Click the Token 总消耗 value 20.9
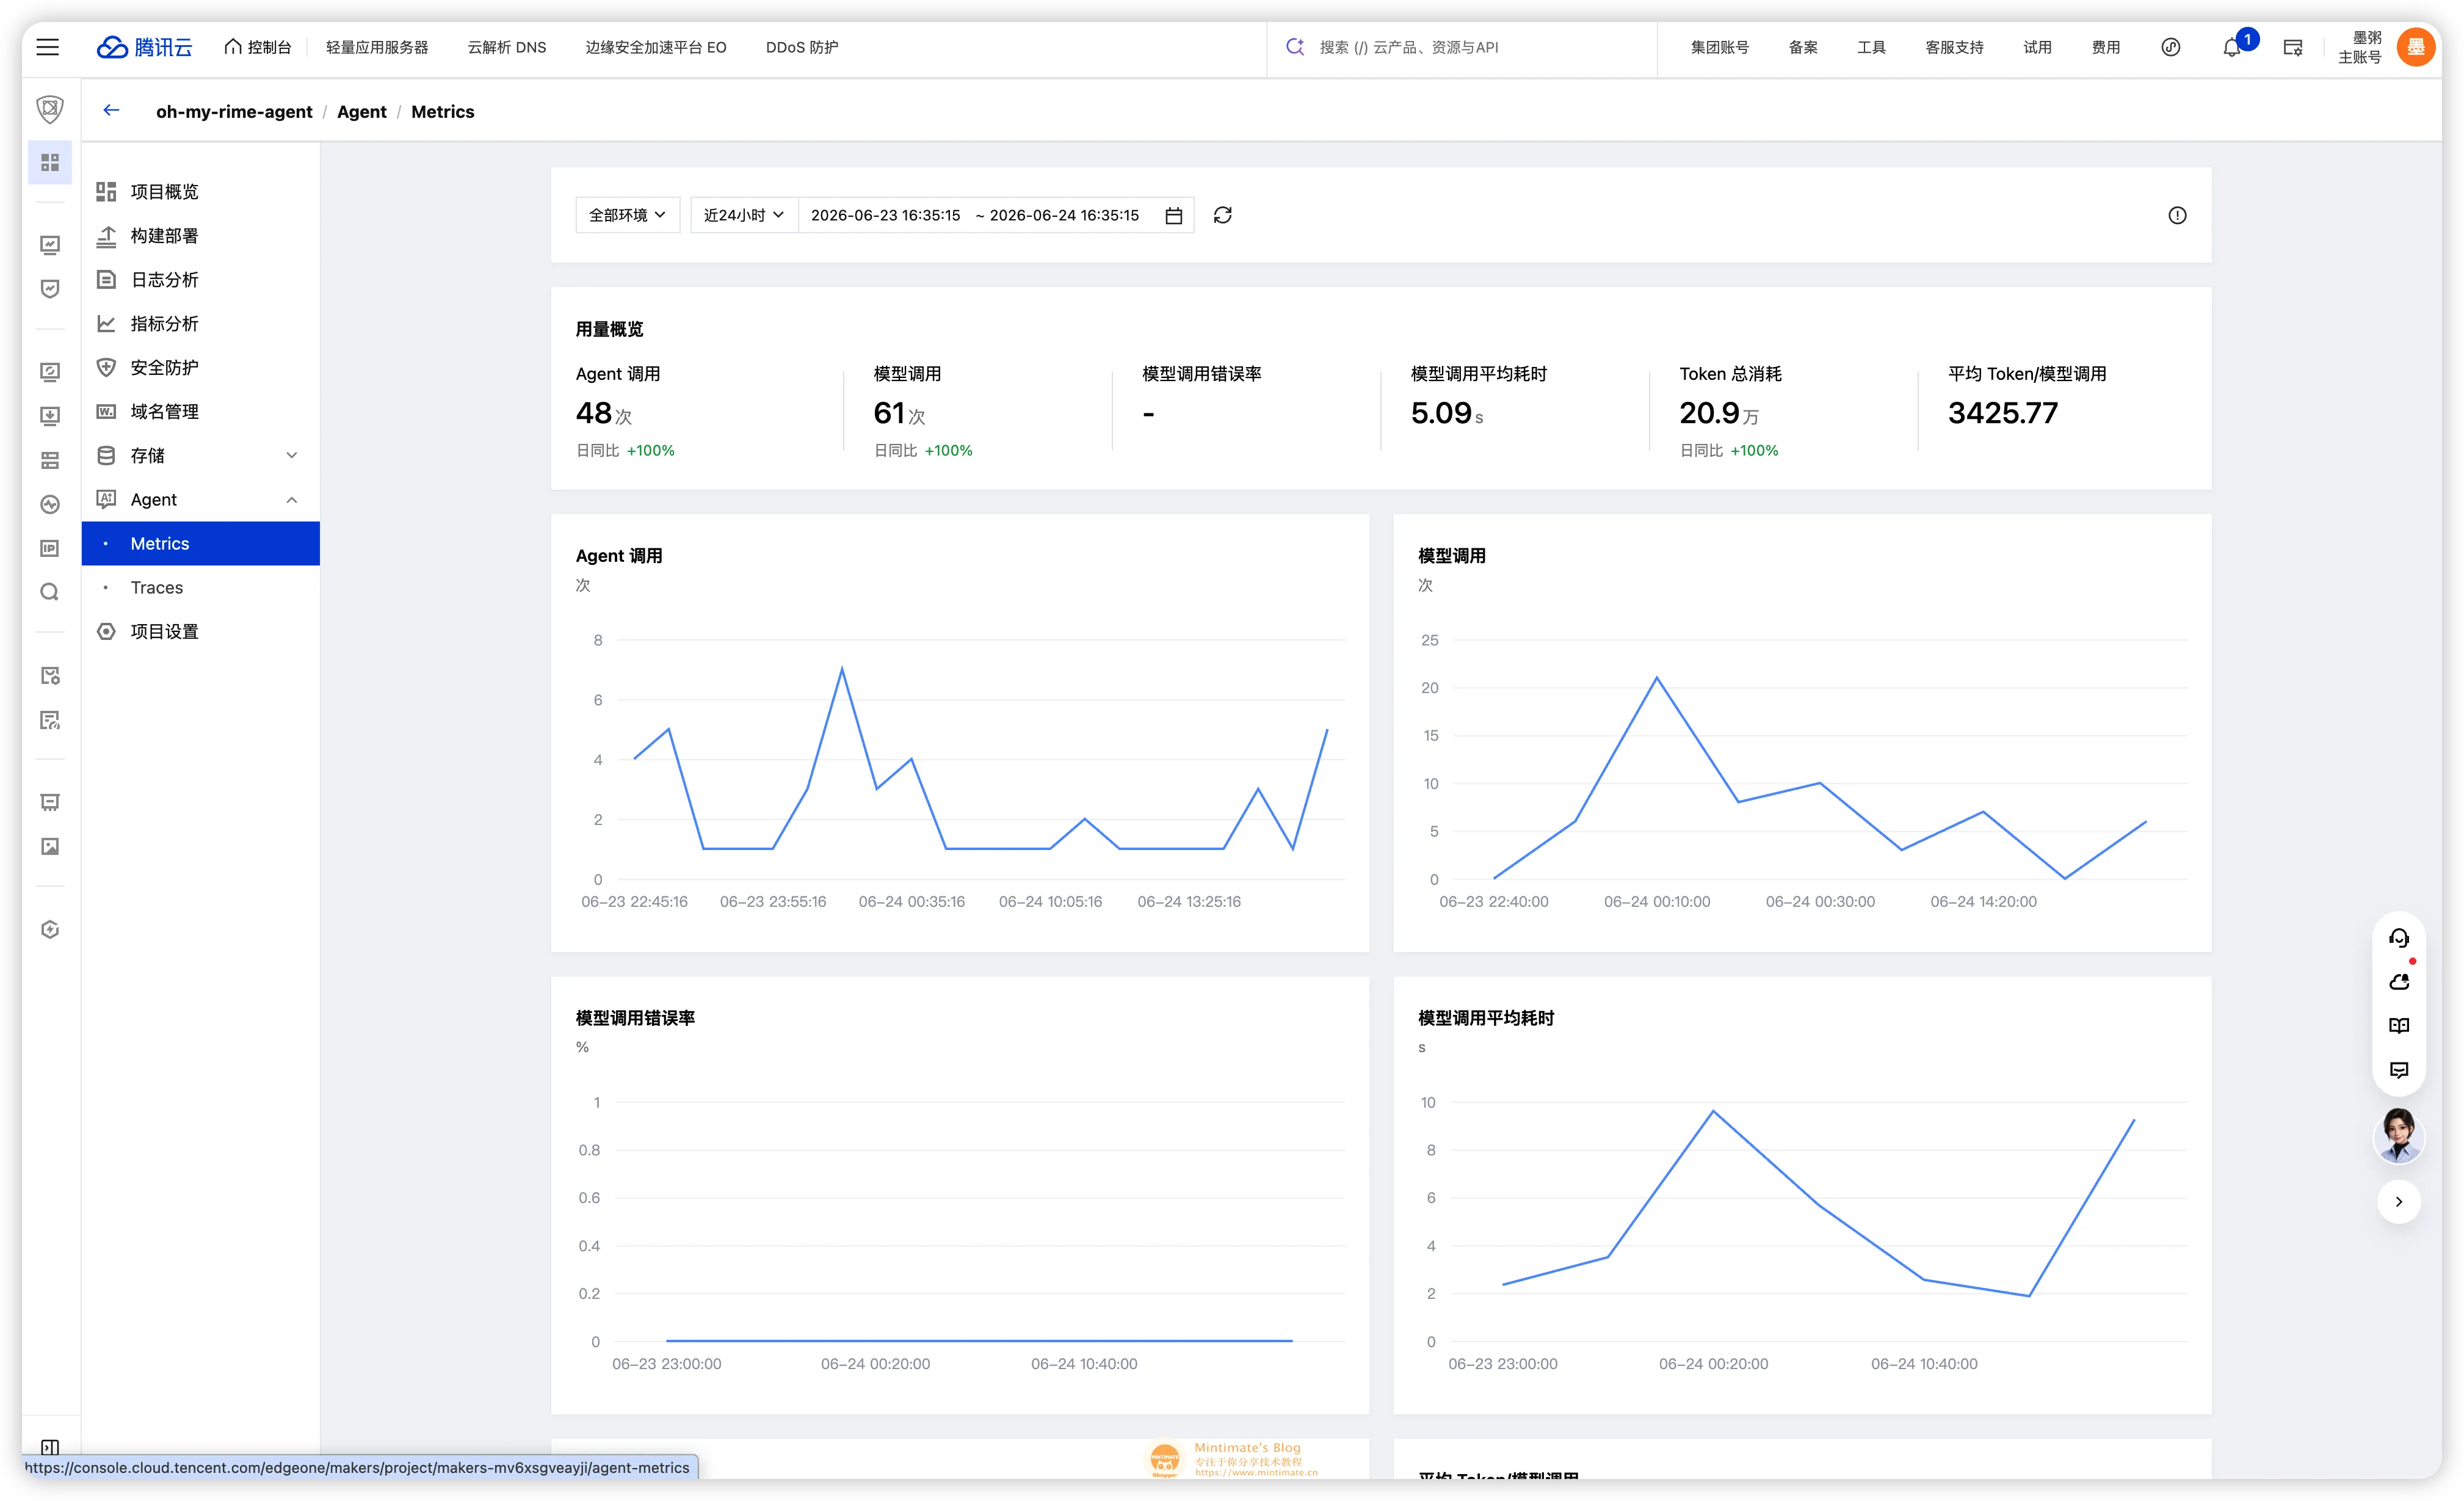The height and width of the screenshot is (1501, 2464). tap(1709, 412)
